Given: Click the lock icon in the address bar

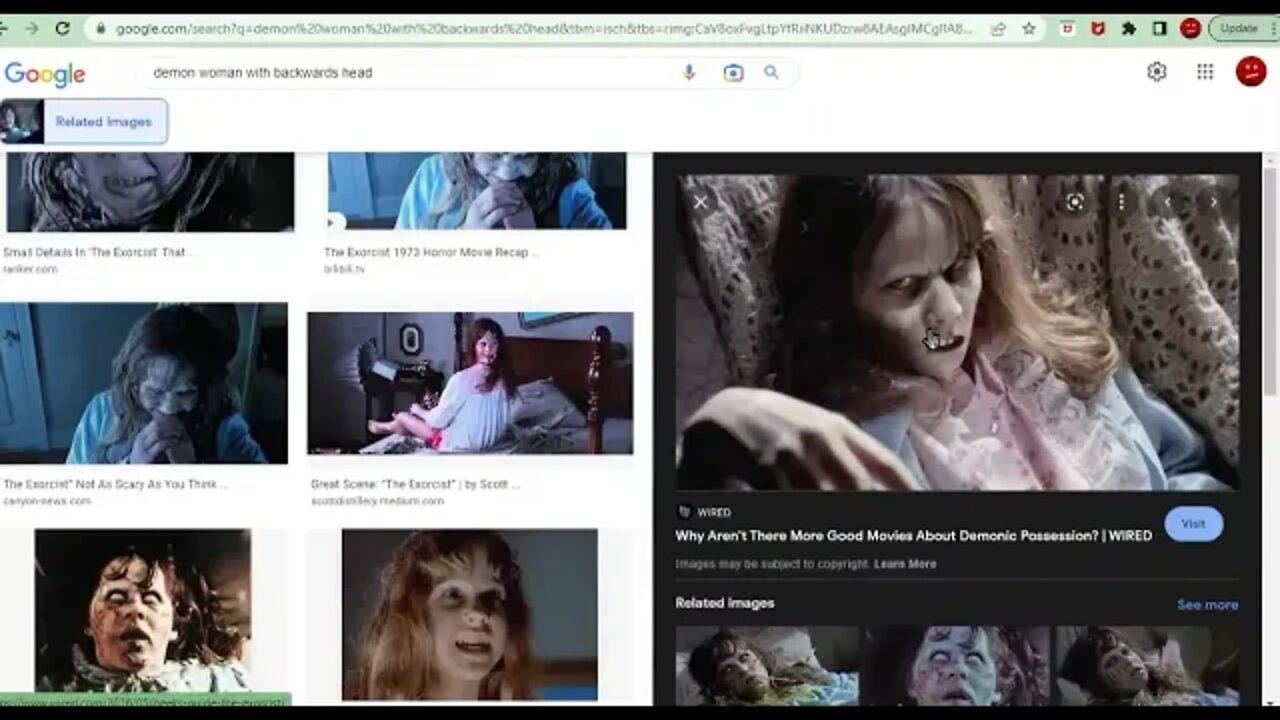Looking at the screenshot, I should coord(100,29).
